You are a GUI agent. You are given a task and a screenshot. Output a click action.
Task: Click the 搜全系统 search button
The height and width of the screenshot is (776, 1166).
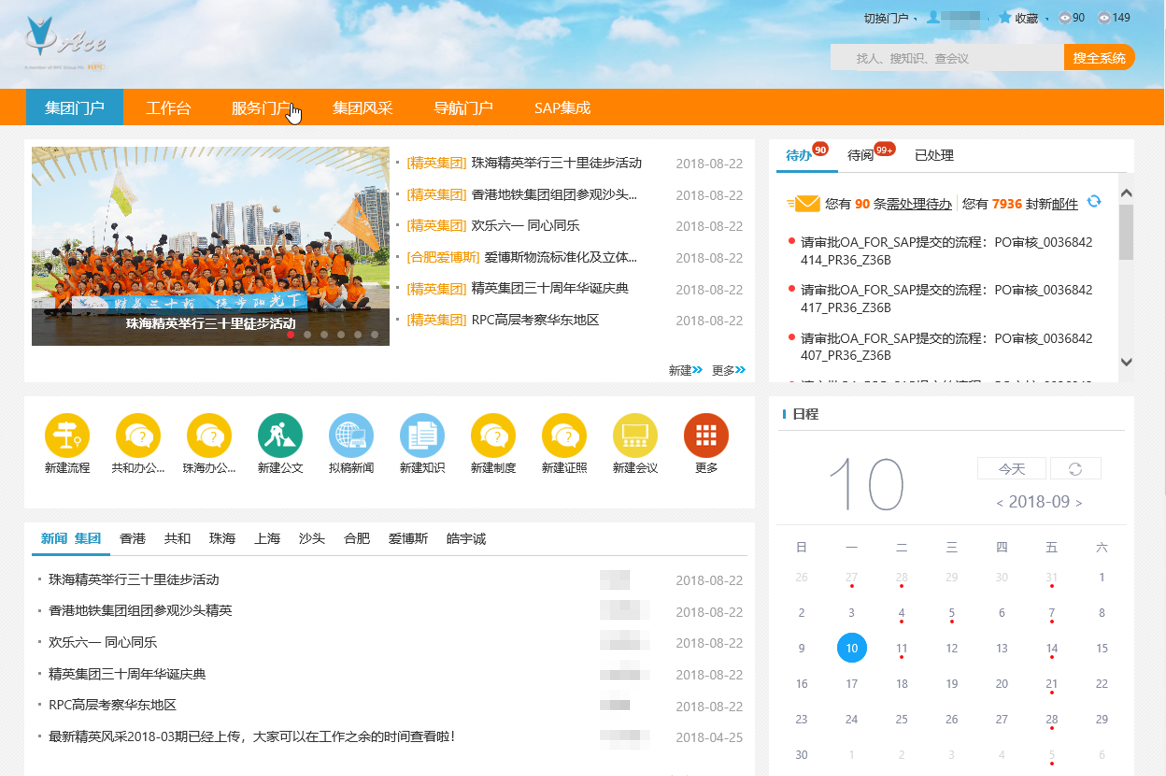(x=1099, y=58)
